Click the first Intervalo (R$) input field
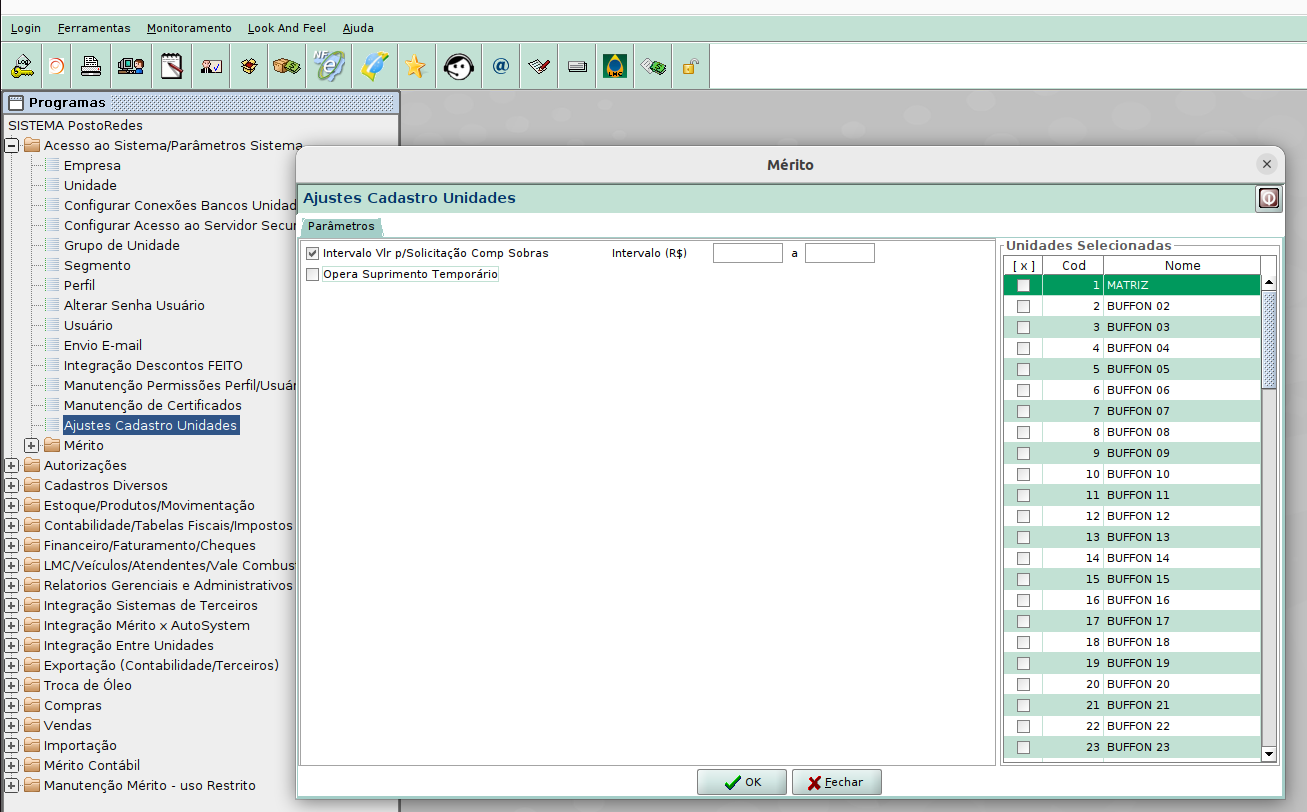Screen dimensions: 1307x812 pyautogui.click(x=747, y=254)
